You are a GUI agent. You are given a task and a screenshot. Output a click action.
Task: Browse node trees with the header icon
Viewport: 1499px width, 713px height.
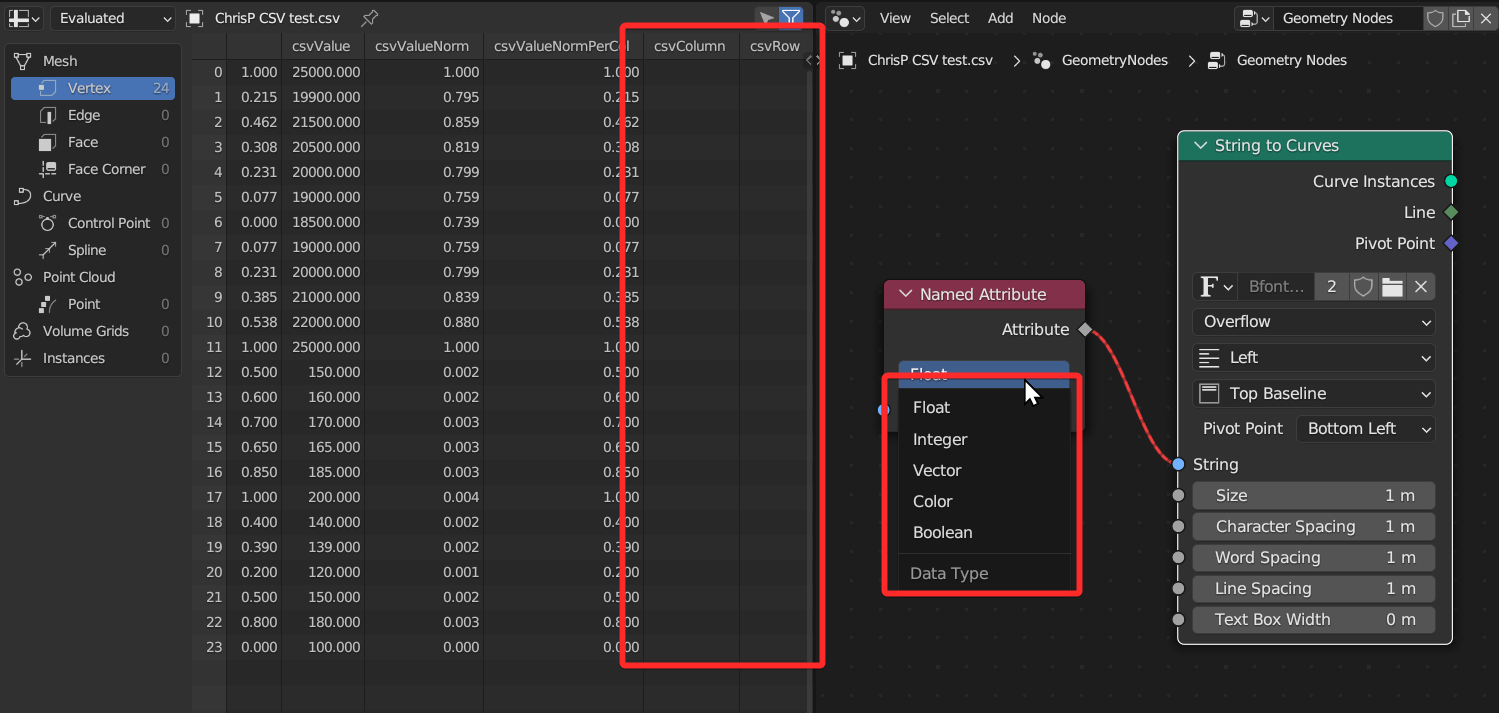1254,18
